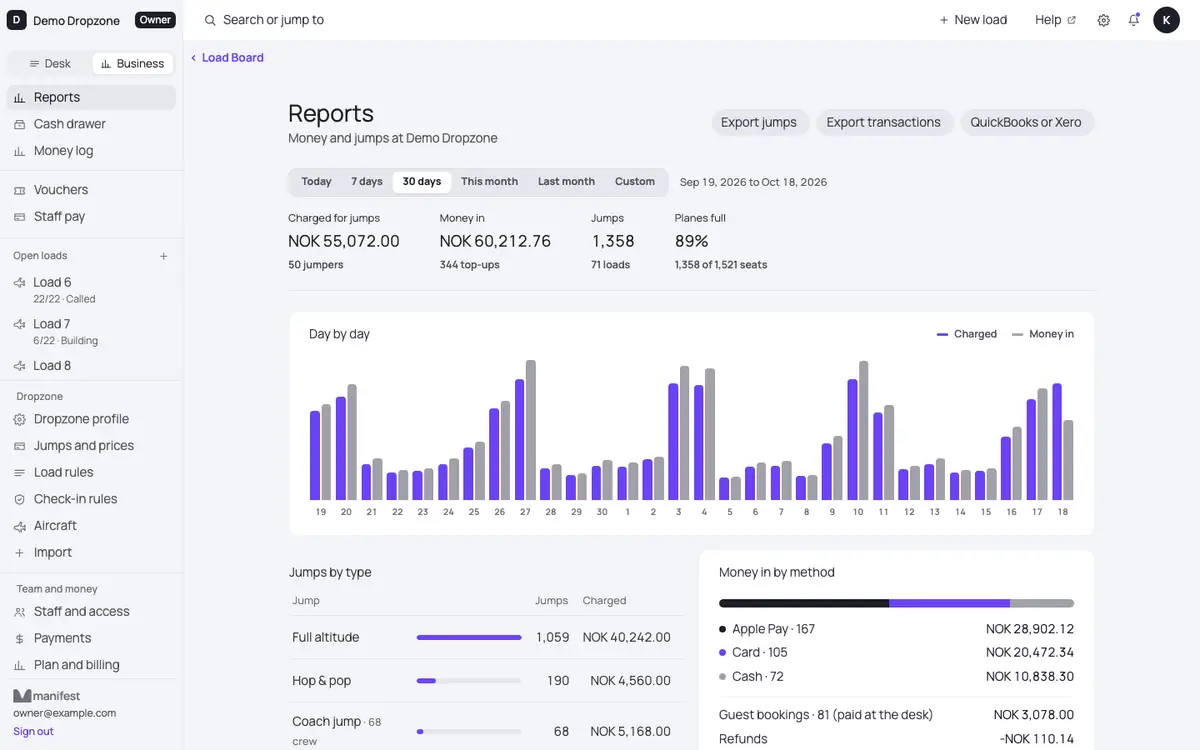The width and height of the screenshot is (1200, 750).
Task: Open the Help link
Action: tap(1055, 20)
